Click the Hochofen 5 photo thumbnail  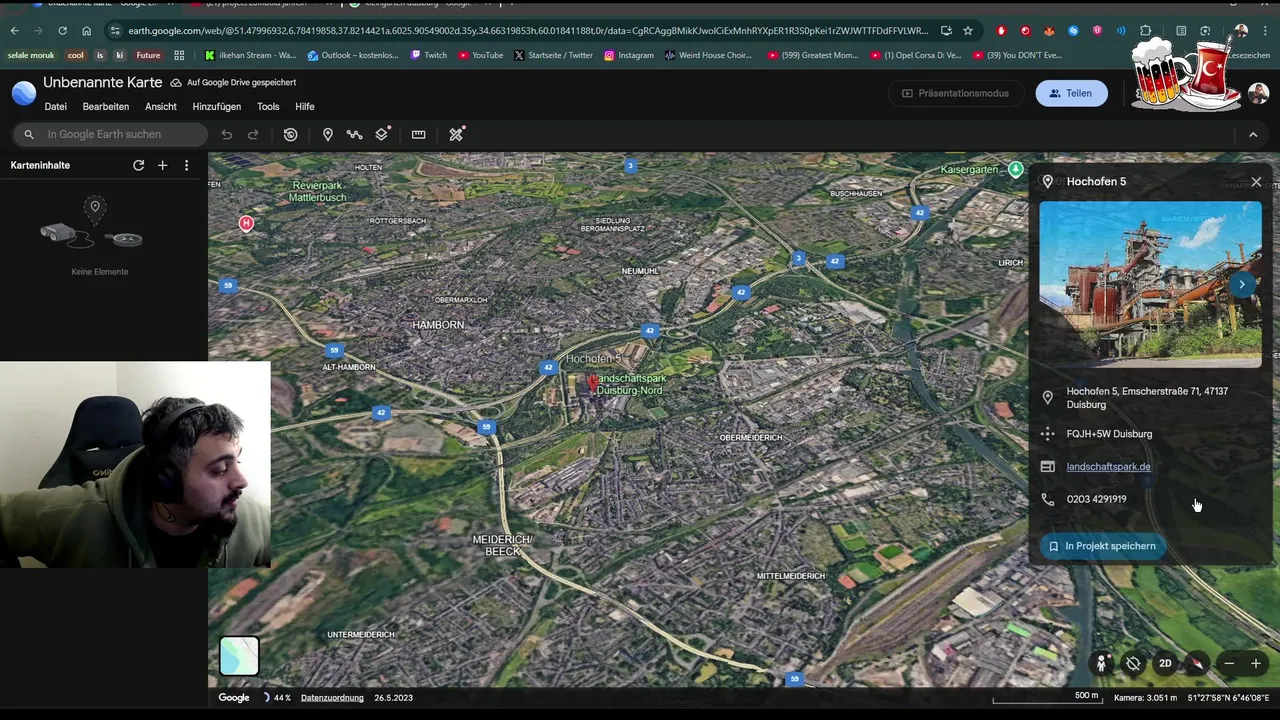[1150, 284]
